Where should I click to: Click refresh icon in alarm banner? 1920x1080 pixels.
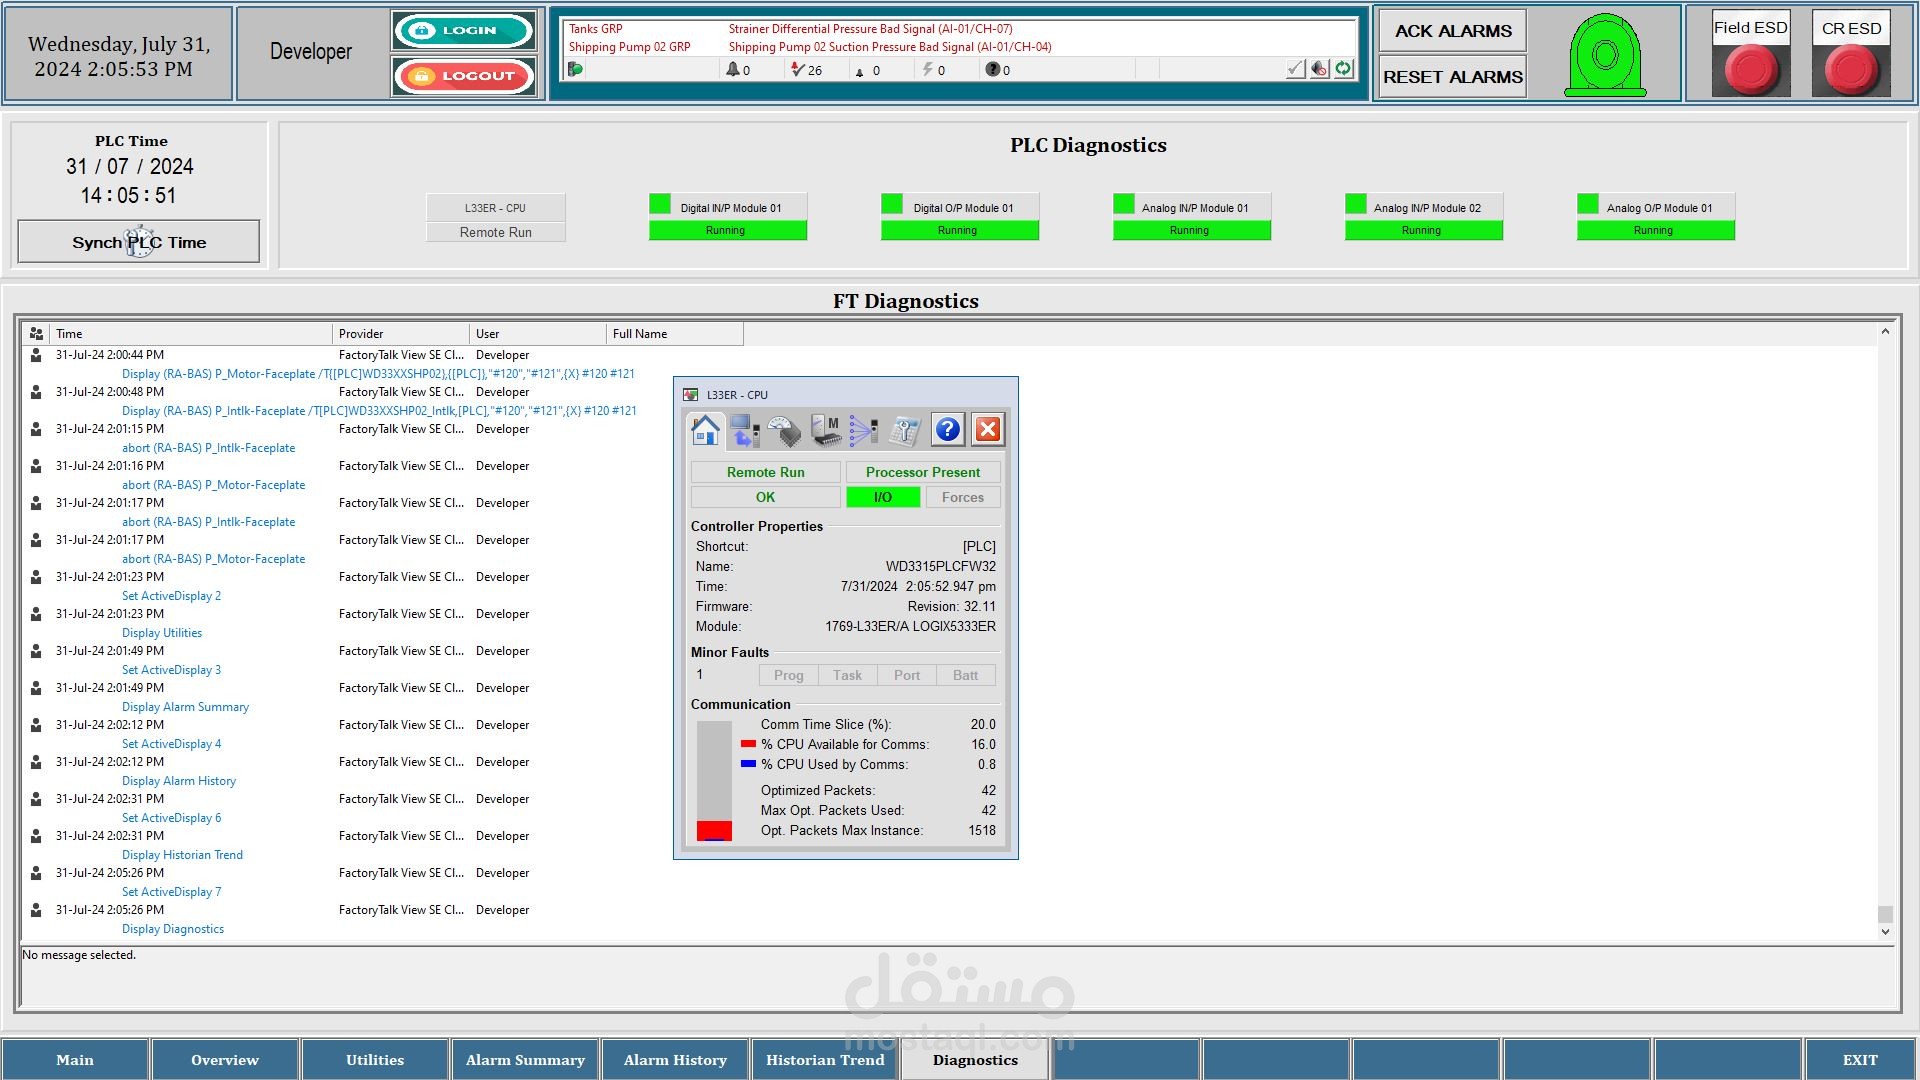[1343, 69]
